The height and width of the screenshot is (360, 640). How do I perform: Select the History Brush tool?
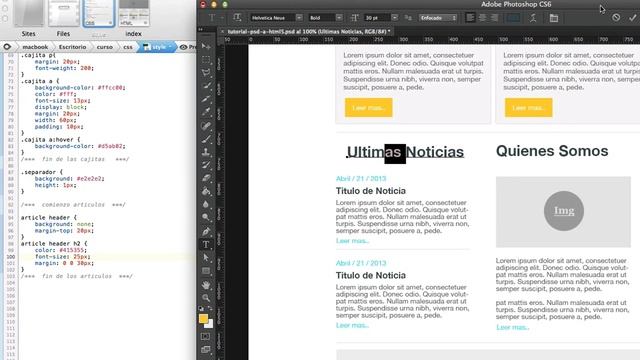pyautogui.click(x=206, y=165)
